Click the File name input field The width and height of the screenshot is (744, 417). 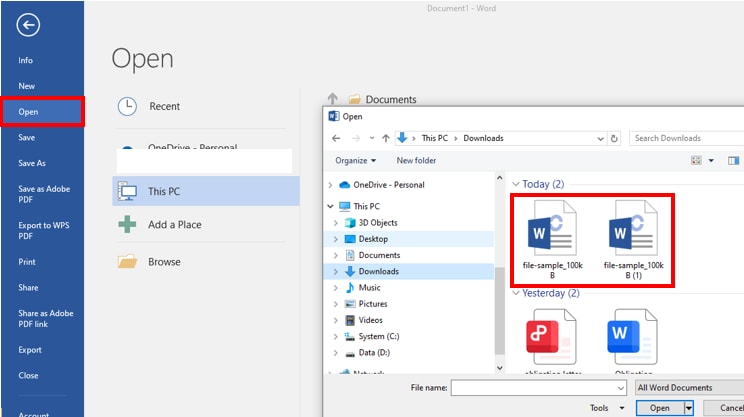(538, 388)
